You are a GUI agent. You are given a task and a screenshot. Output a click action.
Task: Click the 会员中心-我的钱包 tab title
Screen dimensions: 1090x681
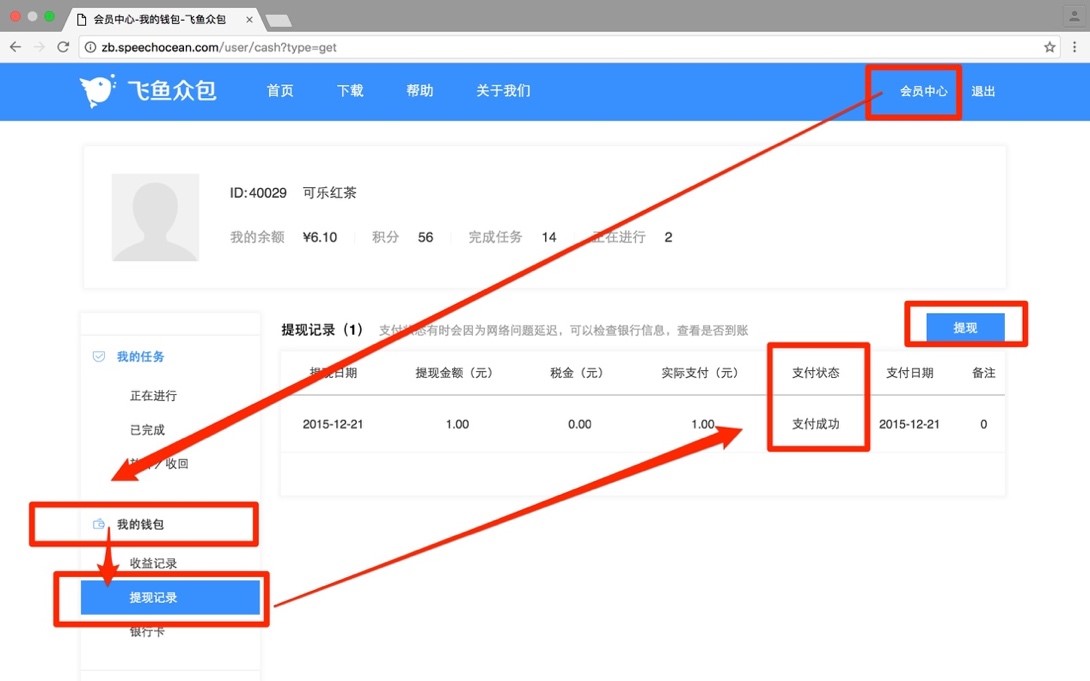[x=160, y=19]
